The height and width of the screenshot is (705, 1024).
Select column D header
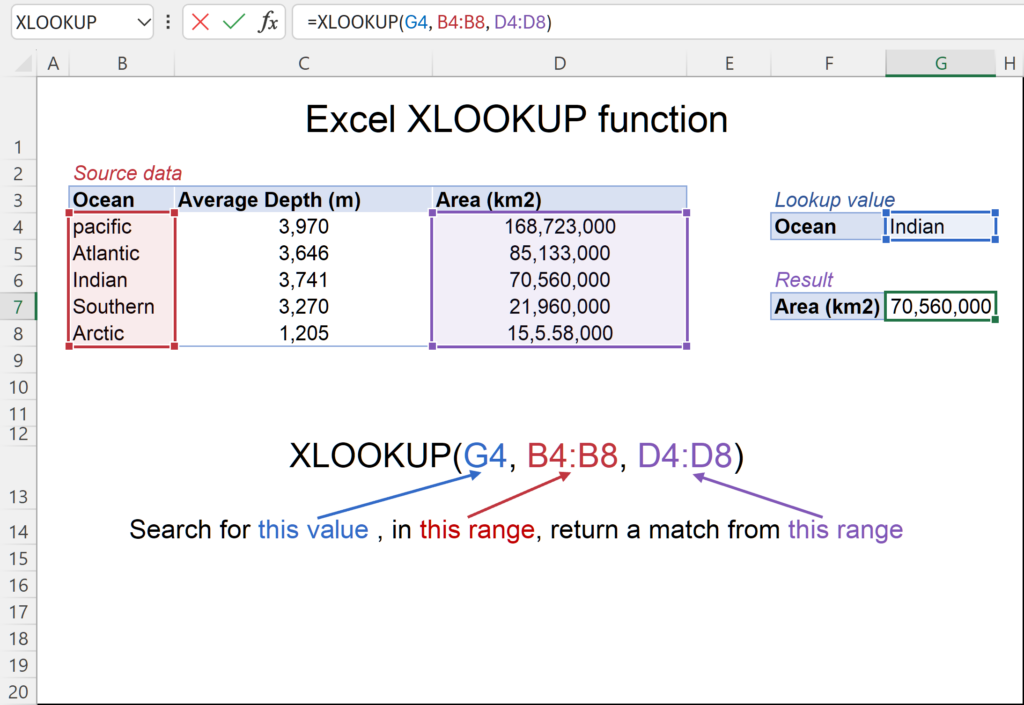pos(559,64)
